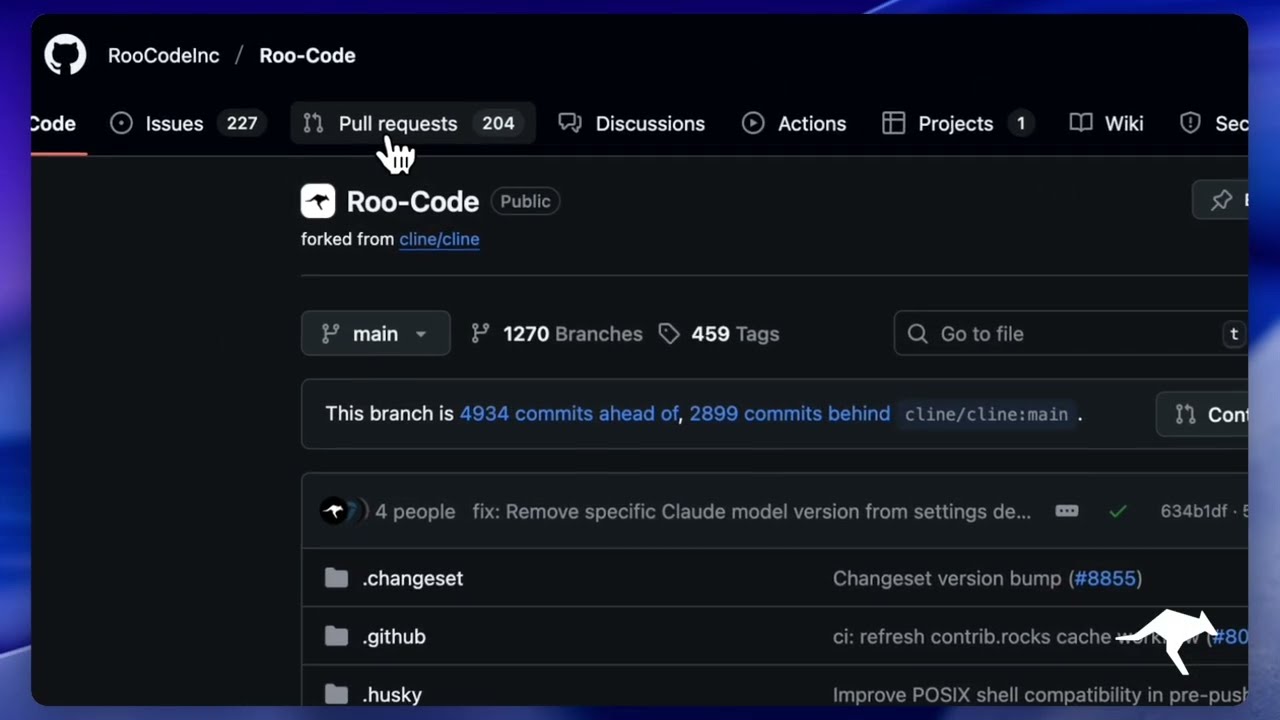Click the 4 people contributors text
Image resolution: width=1280 pixels, height=720 pixels.
pos(415,512)
